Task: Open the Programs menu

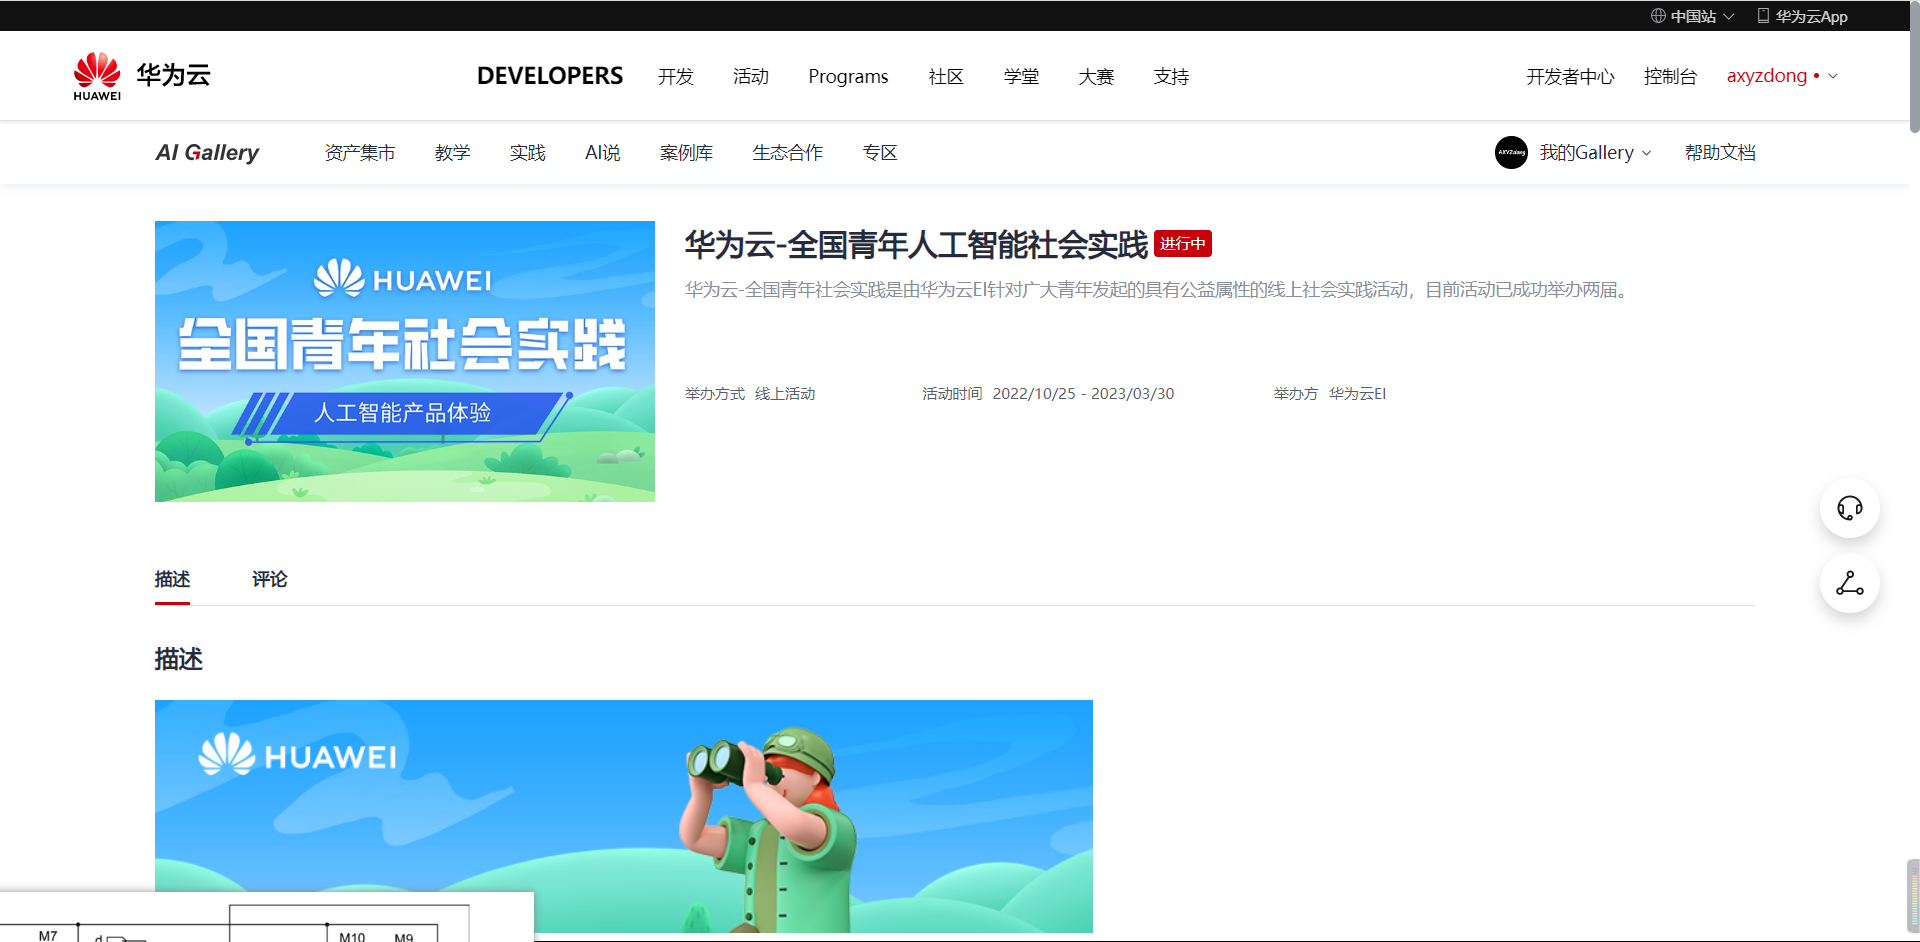Action: 848,76
